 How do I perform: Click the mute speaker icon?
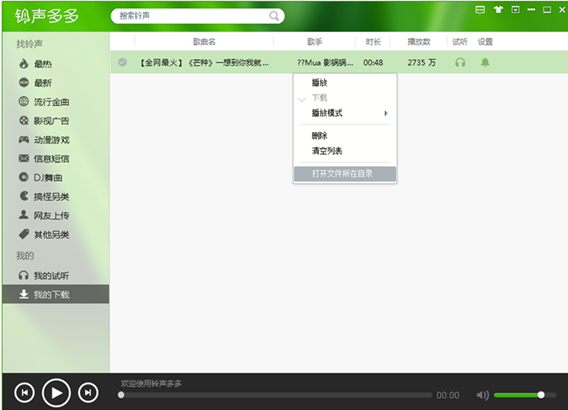[x=483, y=395]
